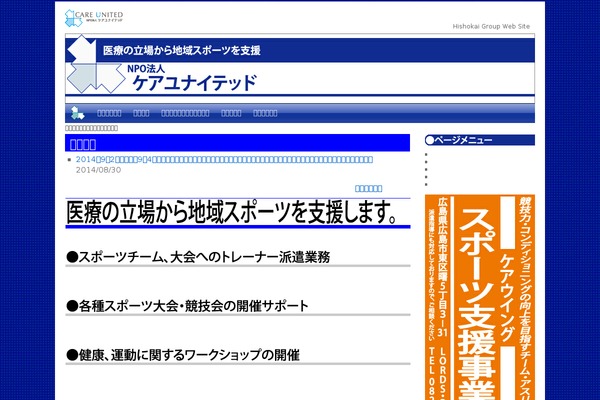Click 各種スポーツ大会・競技会の開催サポート heading

coord(238,306)
